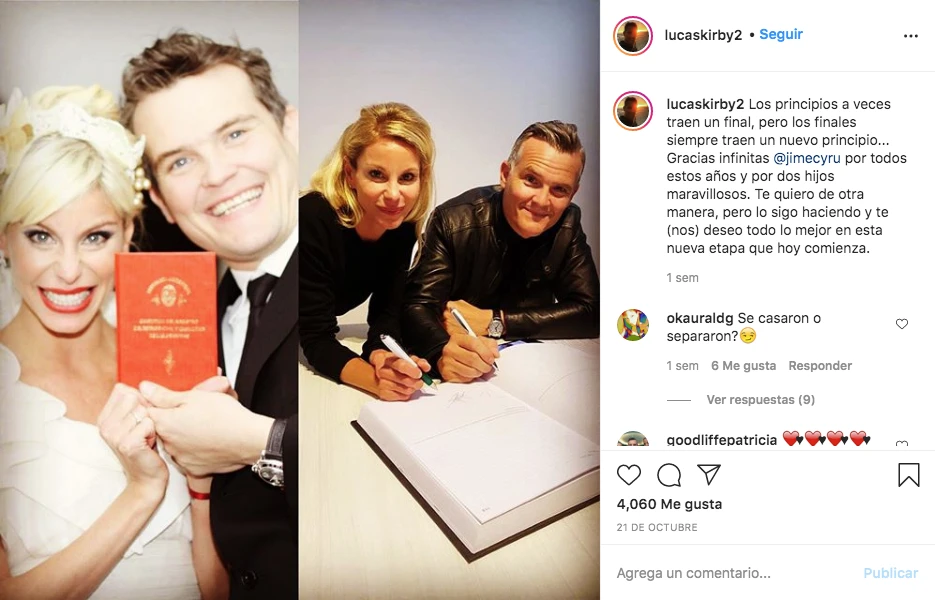The width and height of the screenshot is (935, 600).
Task: Reply to okauraldg via Responder
Action: (x=820, y=366)
